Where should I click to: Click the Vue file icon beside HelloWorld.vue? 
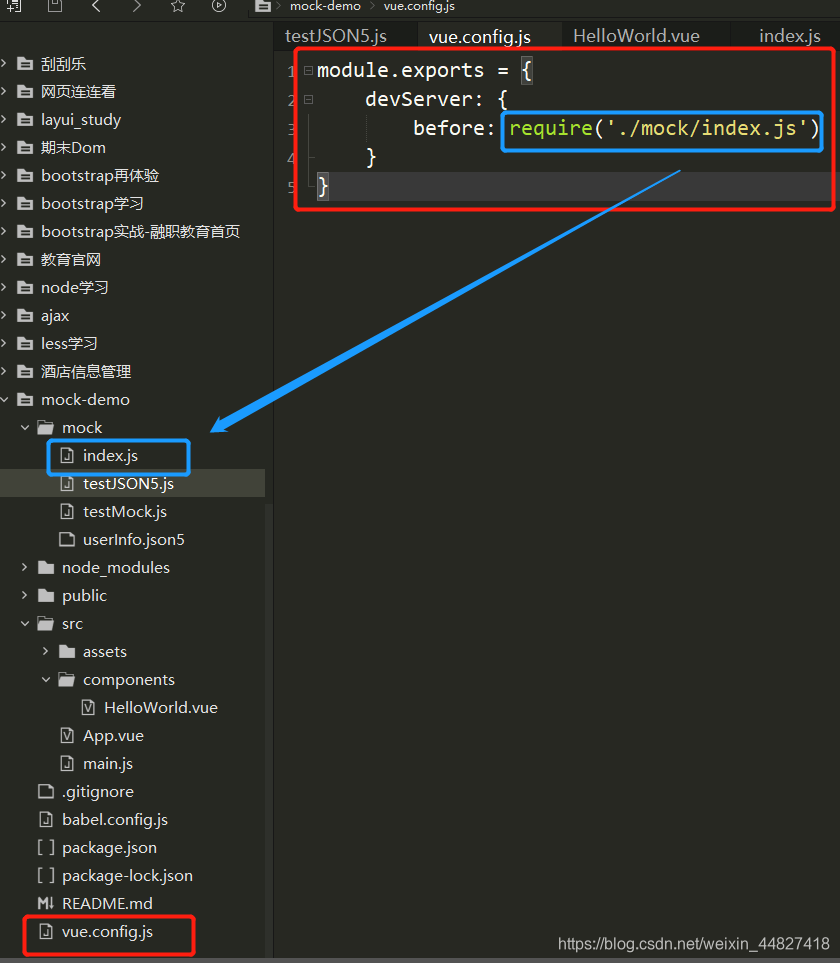point(88,708)
